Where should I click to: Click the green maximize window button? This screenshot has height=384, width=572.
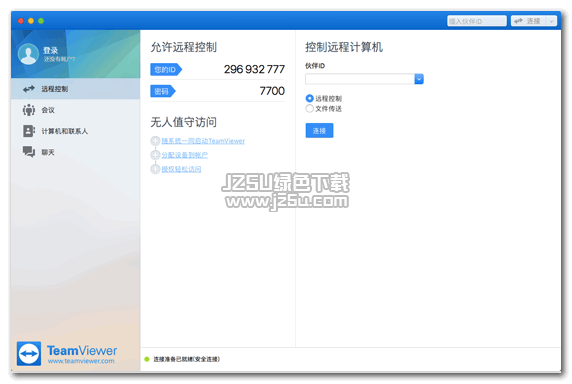point(41,21)
